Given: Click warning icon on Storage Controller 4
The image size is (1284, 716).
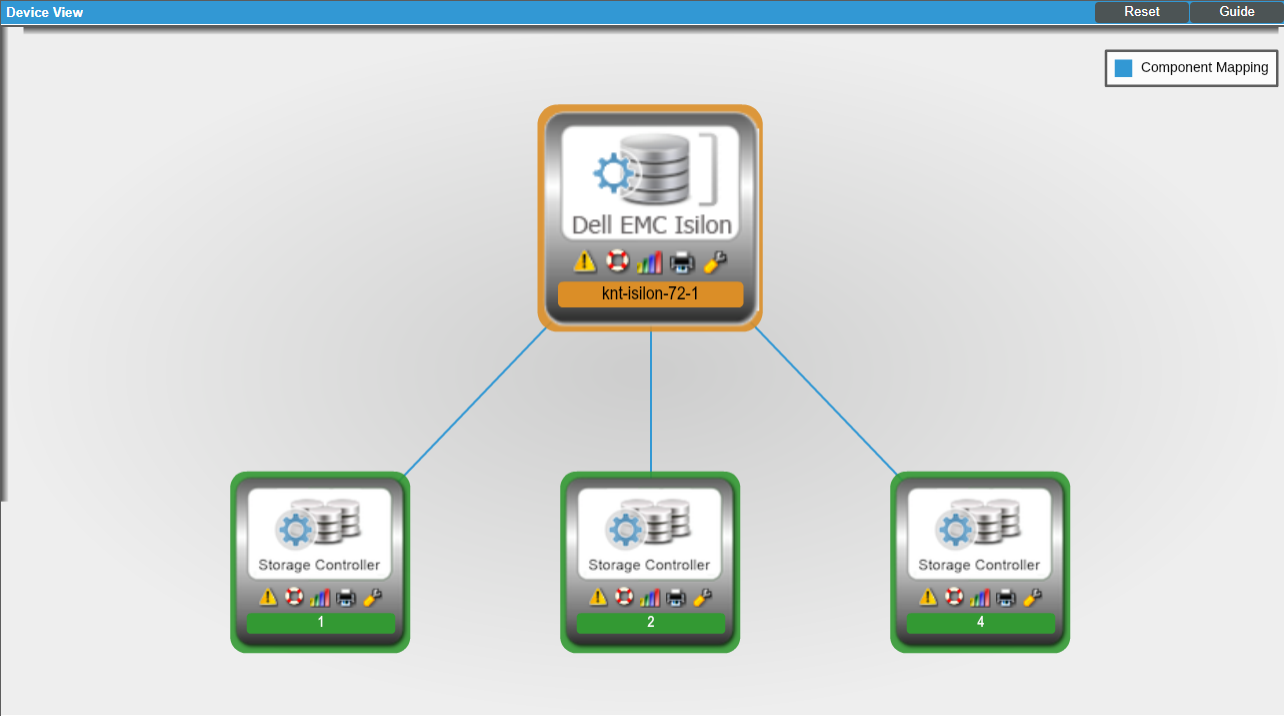Looking at the screenshot, I should [x=928, y=597].
